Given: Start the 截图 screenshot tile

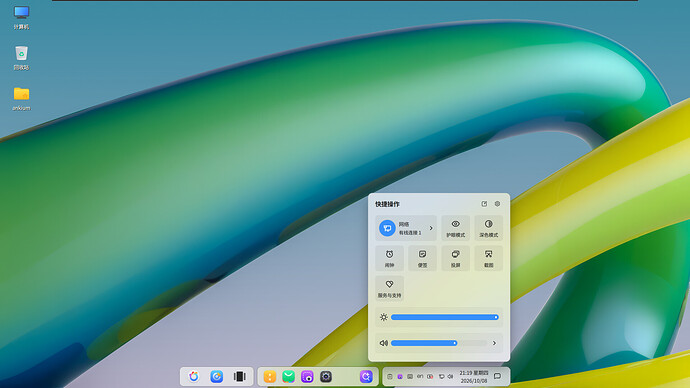Looking at the screenshot, I should (488, 258).
